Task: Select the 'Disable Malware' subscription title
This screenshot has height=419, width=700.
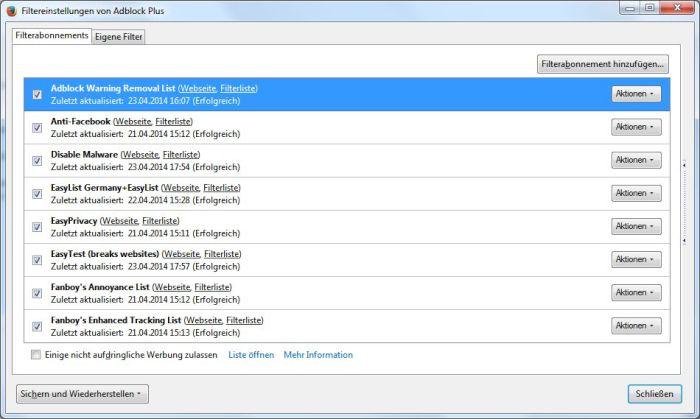Action: [84, 154]
